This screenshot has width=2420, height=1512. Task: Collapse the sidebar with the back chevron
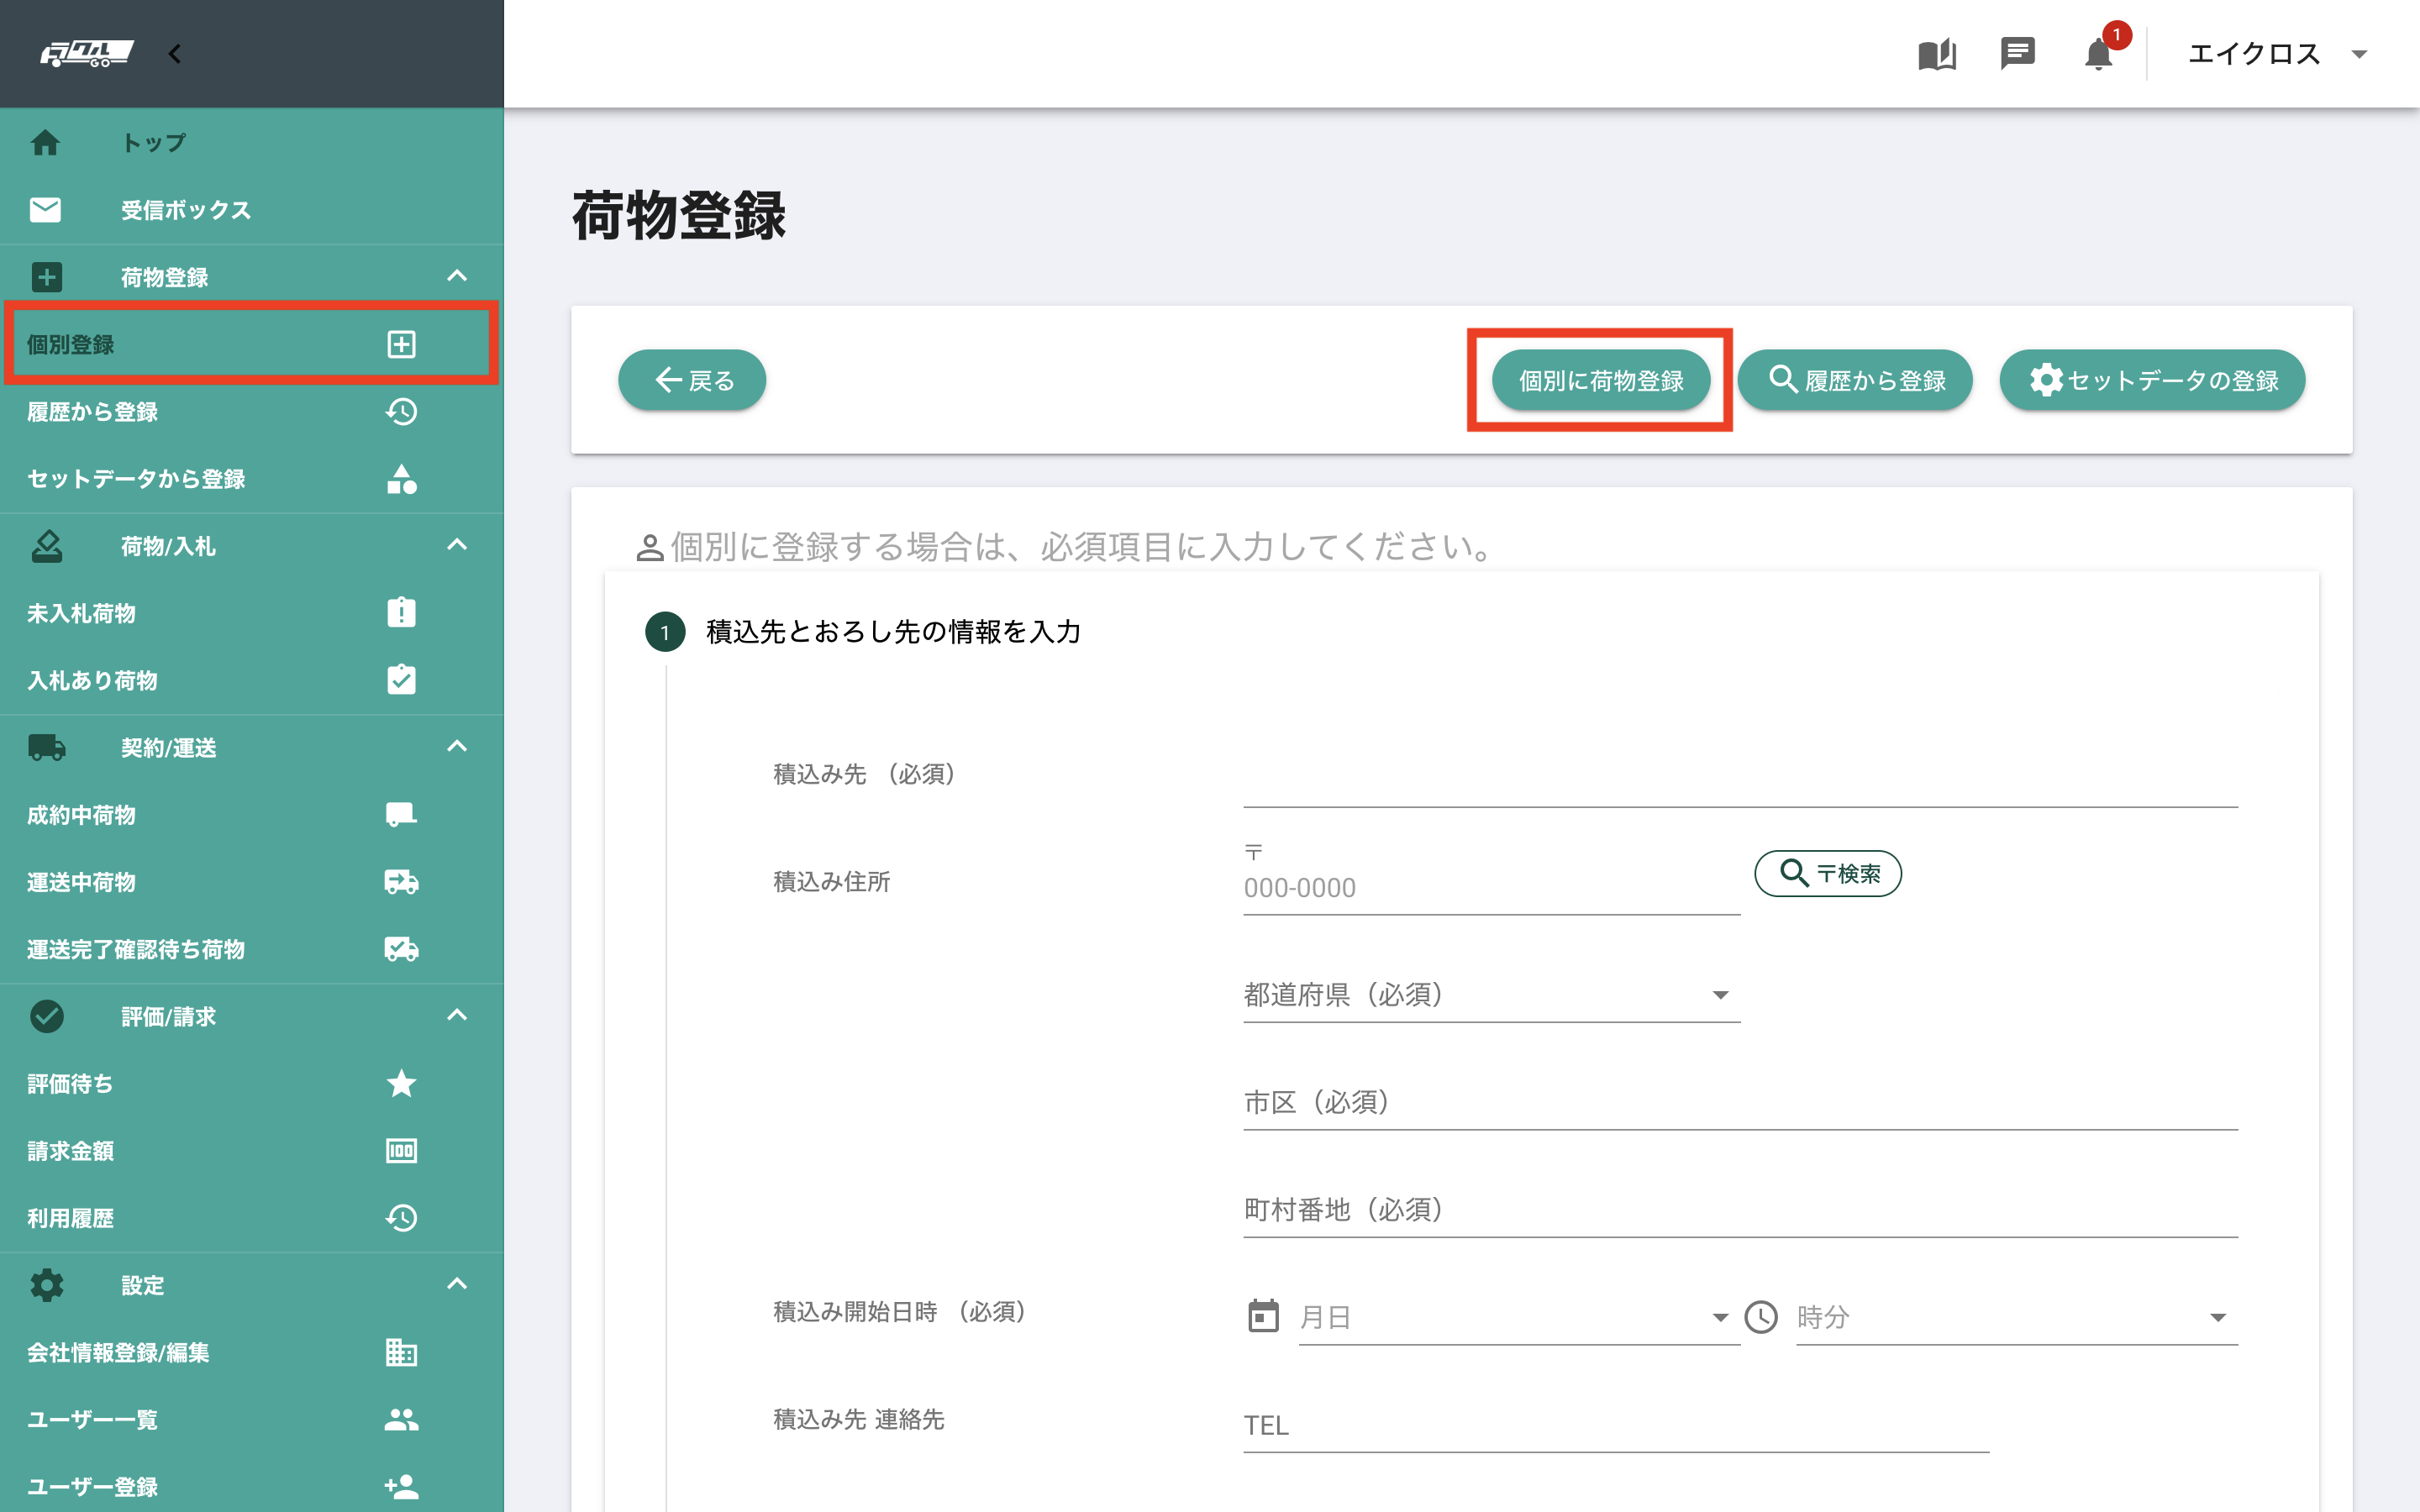(175, 54)
